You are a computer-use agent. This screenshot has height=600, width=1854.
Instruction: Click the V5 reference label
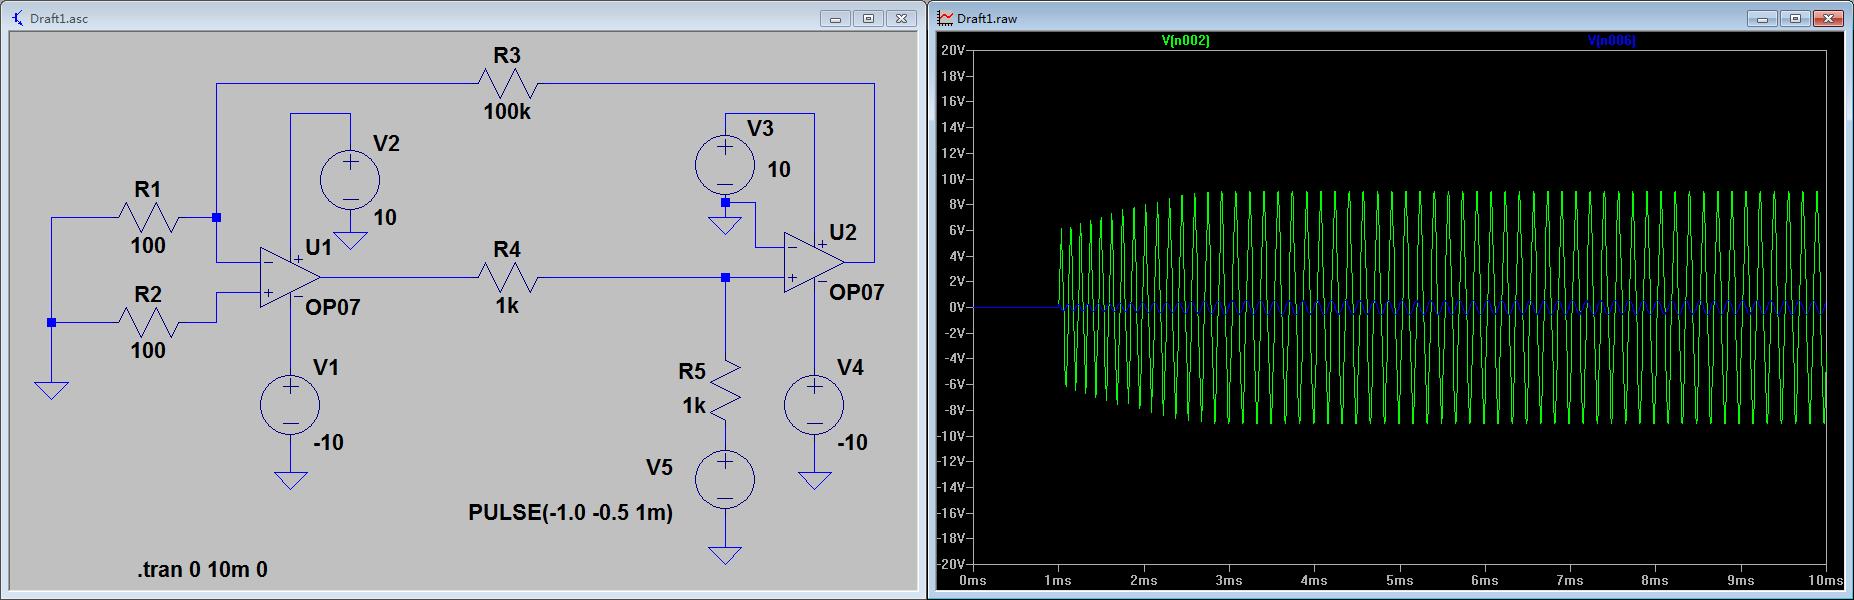659,467
